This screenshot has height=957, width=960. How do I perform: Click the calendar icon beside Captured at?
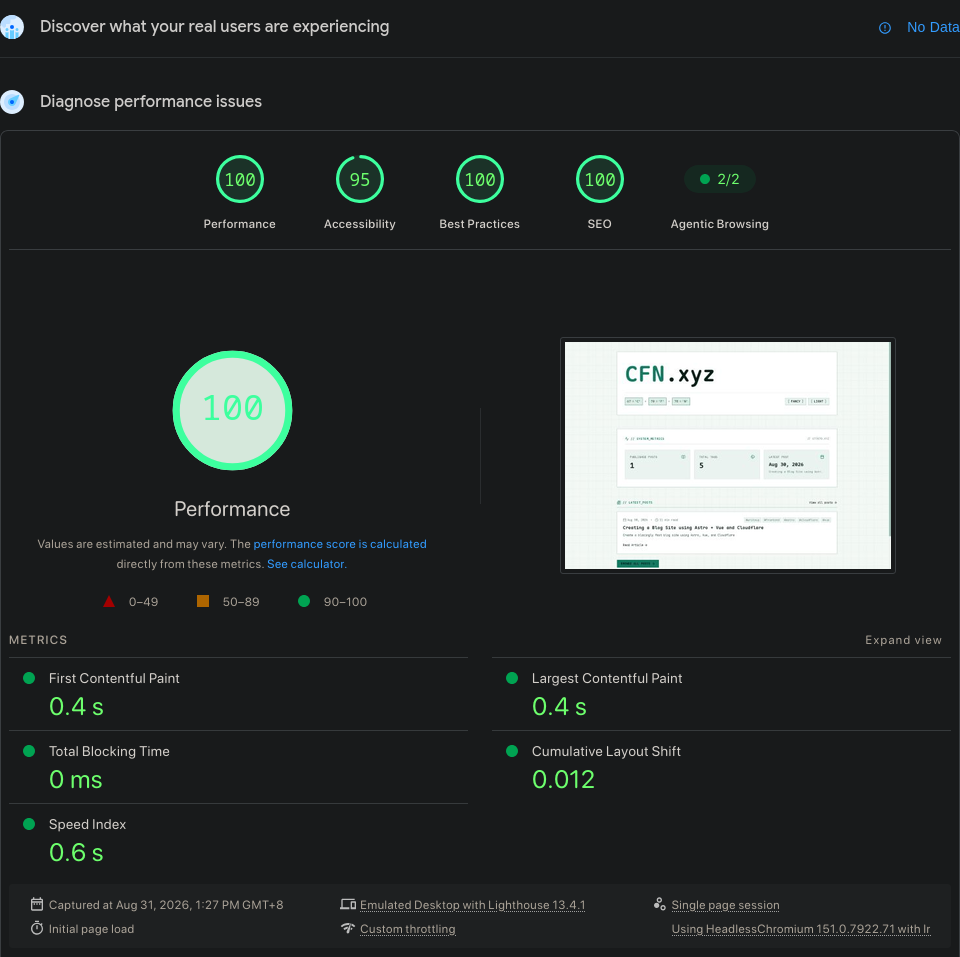point(37,904)
